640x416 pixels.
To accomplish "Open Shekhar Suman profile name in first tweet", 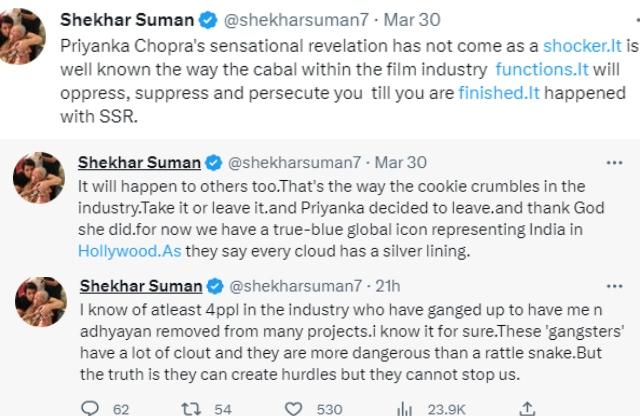I will pos(144,18).
